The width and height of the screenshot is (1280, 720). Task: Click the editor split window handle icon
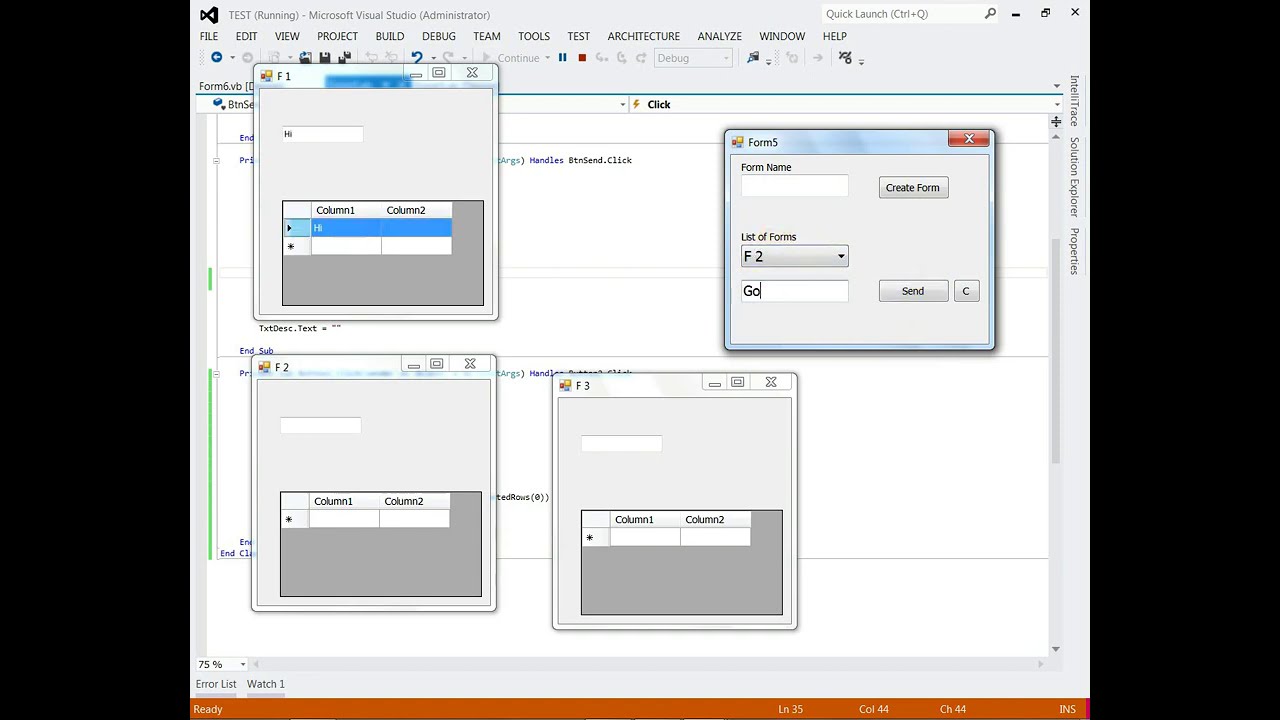pos(1056,122)
